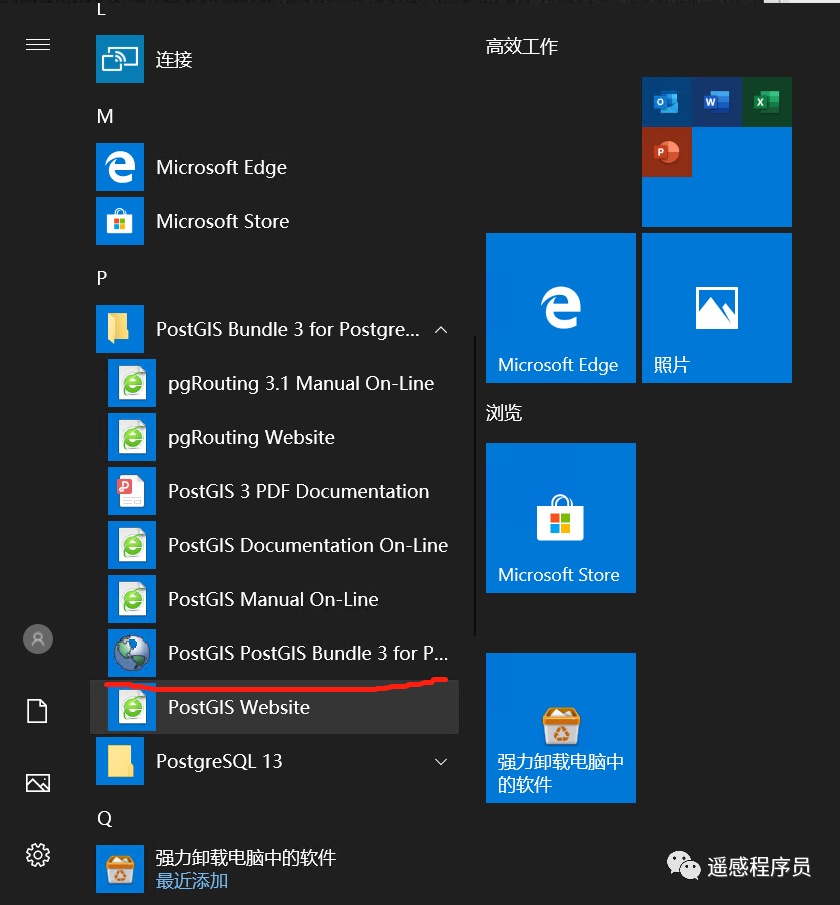Open Settings gear icon
This screenshot has width=840, height=905.
[38, 855]
